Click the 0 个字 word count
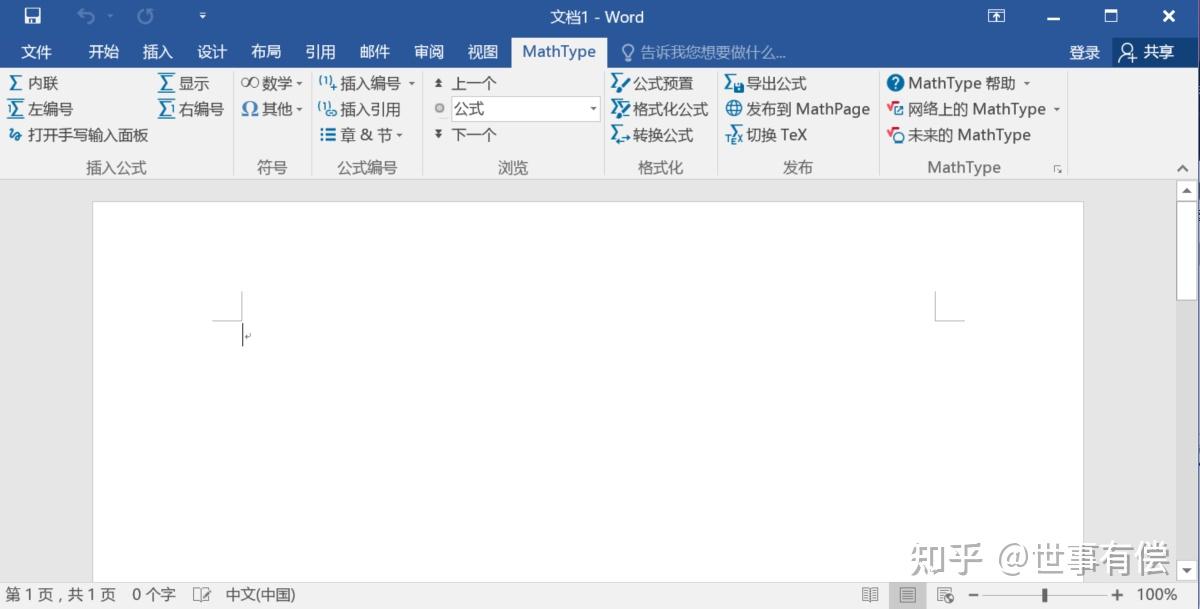1200x609 pixels. tap(154, 595)
